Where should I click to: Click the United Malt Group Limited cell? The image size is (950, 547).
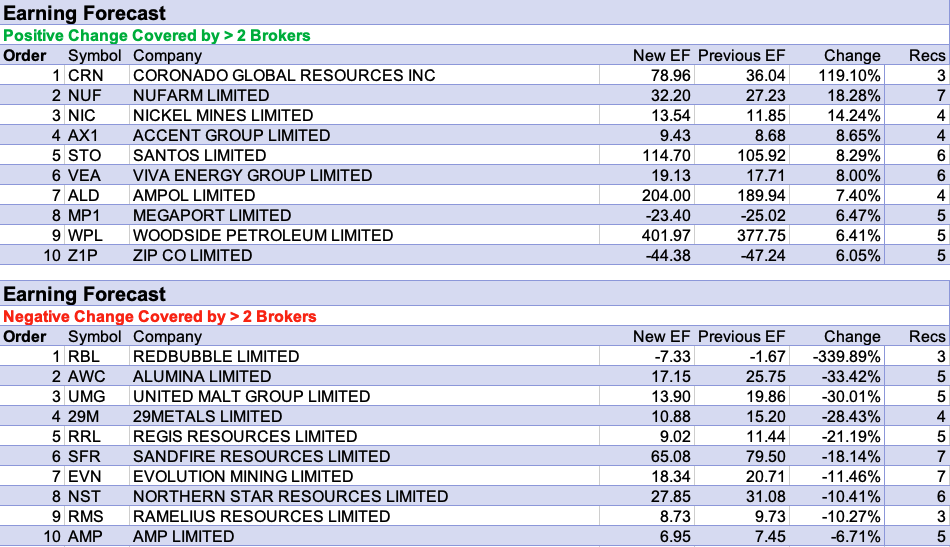click(x=252, y=397)
